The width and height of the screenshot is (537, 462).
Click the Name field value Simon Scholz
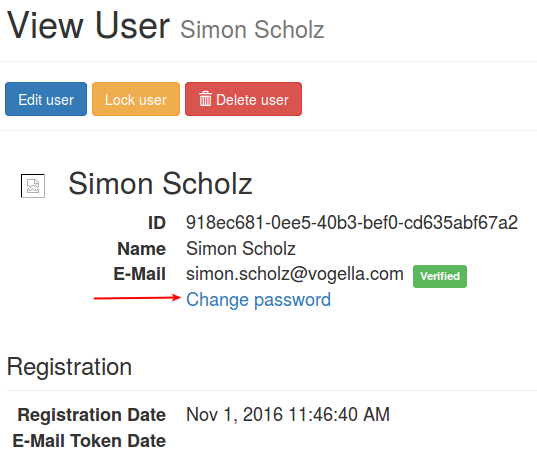[x=241, y=249]
